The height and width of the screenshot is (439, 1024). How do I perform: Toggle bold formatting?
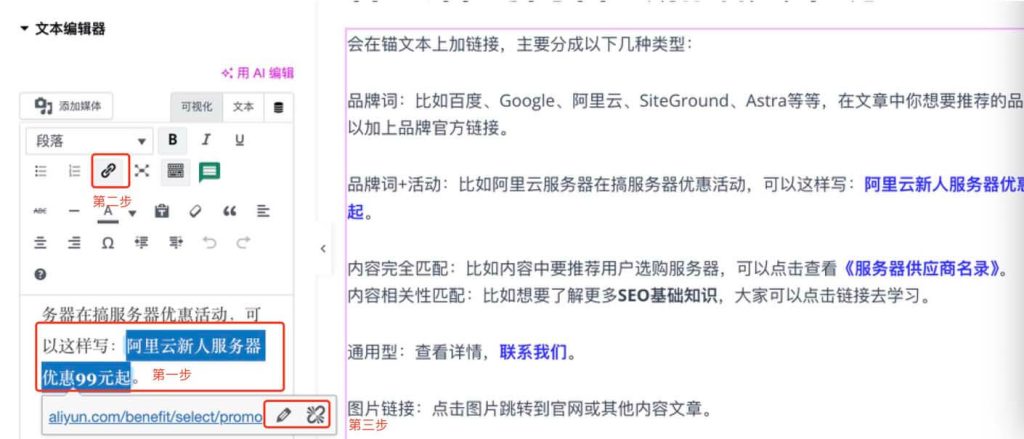pos(172,140)
